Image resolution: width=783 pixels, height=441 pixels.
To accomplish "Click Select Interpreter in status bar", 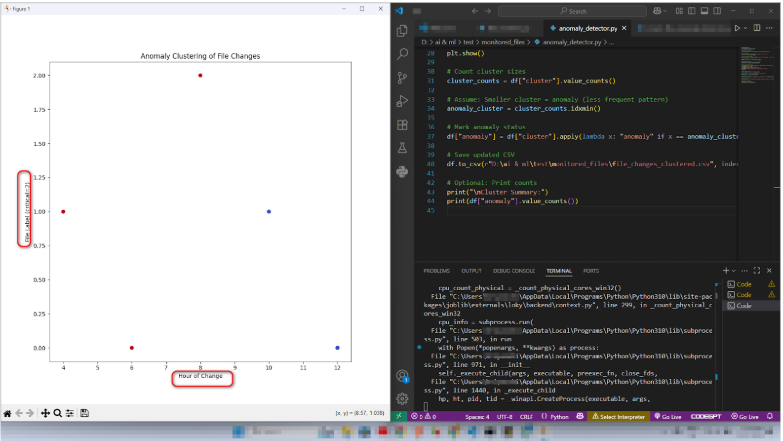I will (x=618, y=416).
